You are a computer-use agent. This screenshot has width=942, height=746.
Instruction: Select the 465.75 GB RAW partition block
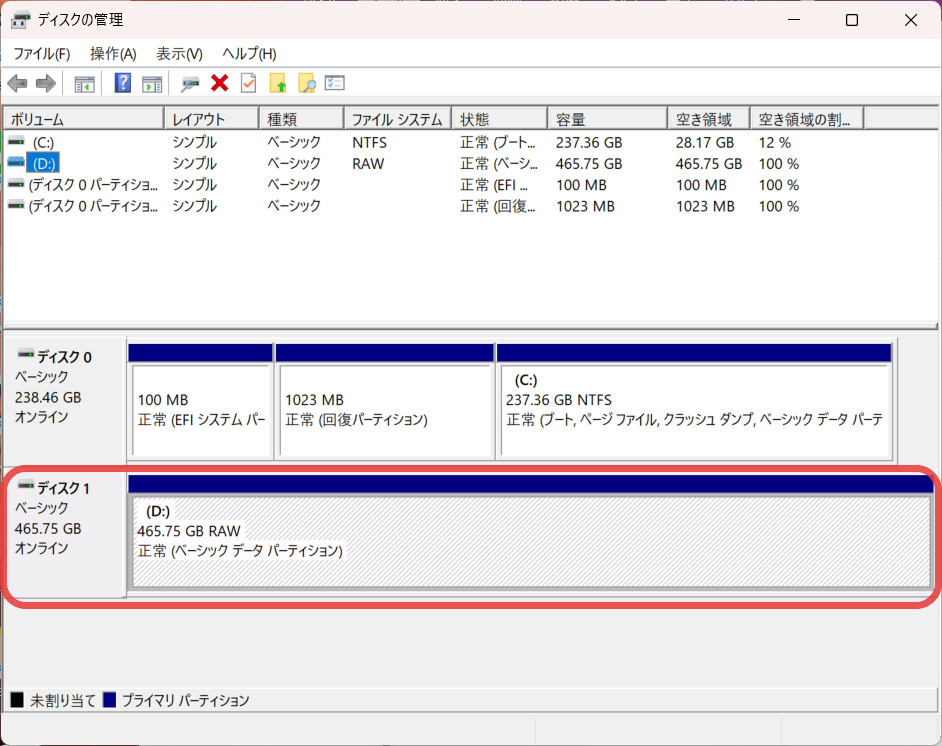pyautogui.click(x=530, y=541)
